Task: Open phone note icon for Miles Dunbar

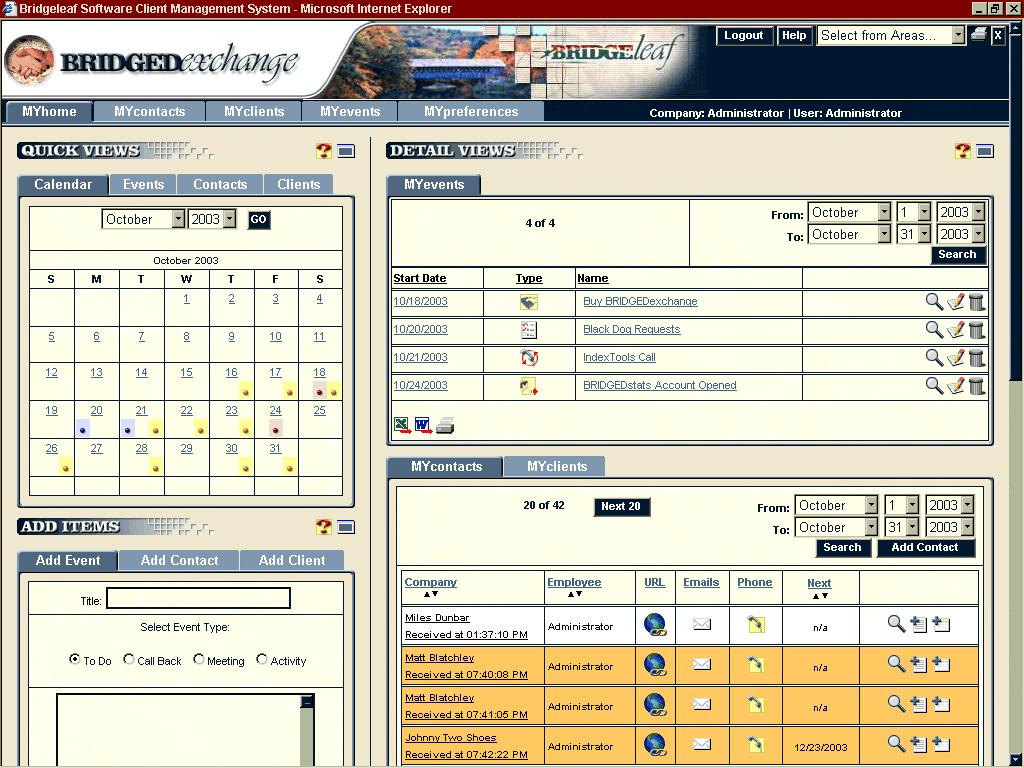Action: tap(756, 624)
